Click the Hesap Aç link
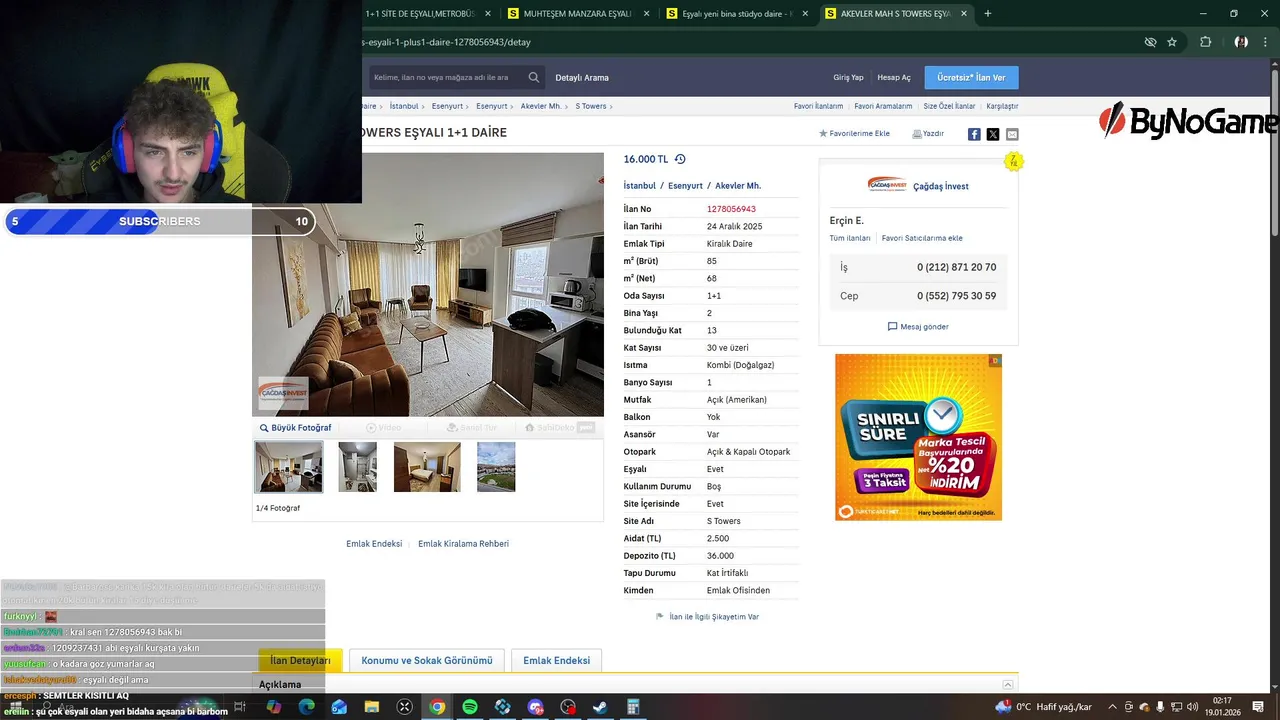This screenshot has height=720, width=1280. point(894,77)
